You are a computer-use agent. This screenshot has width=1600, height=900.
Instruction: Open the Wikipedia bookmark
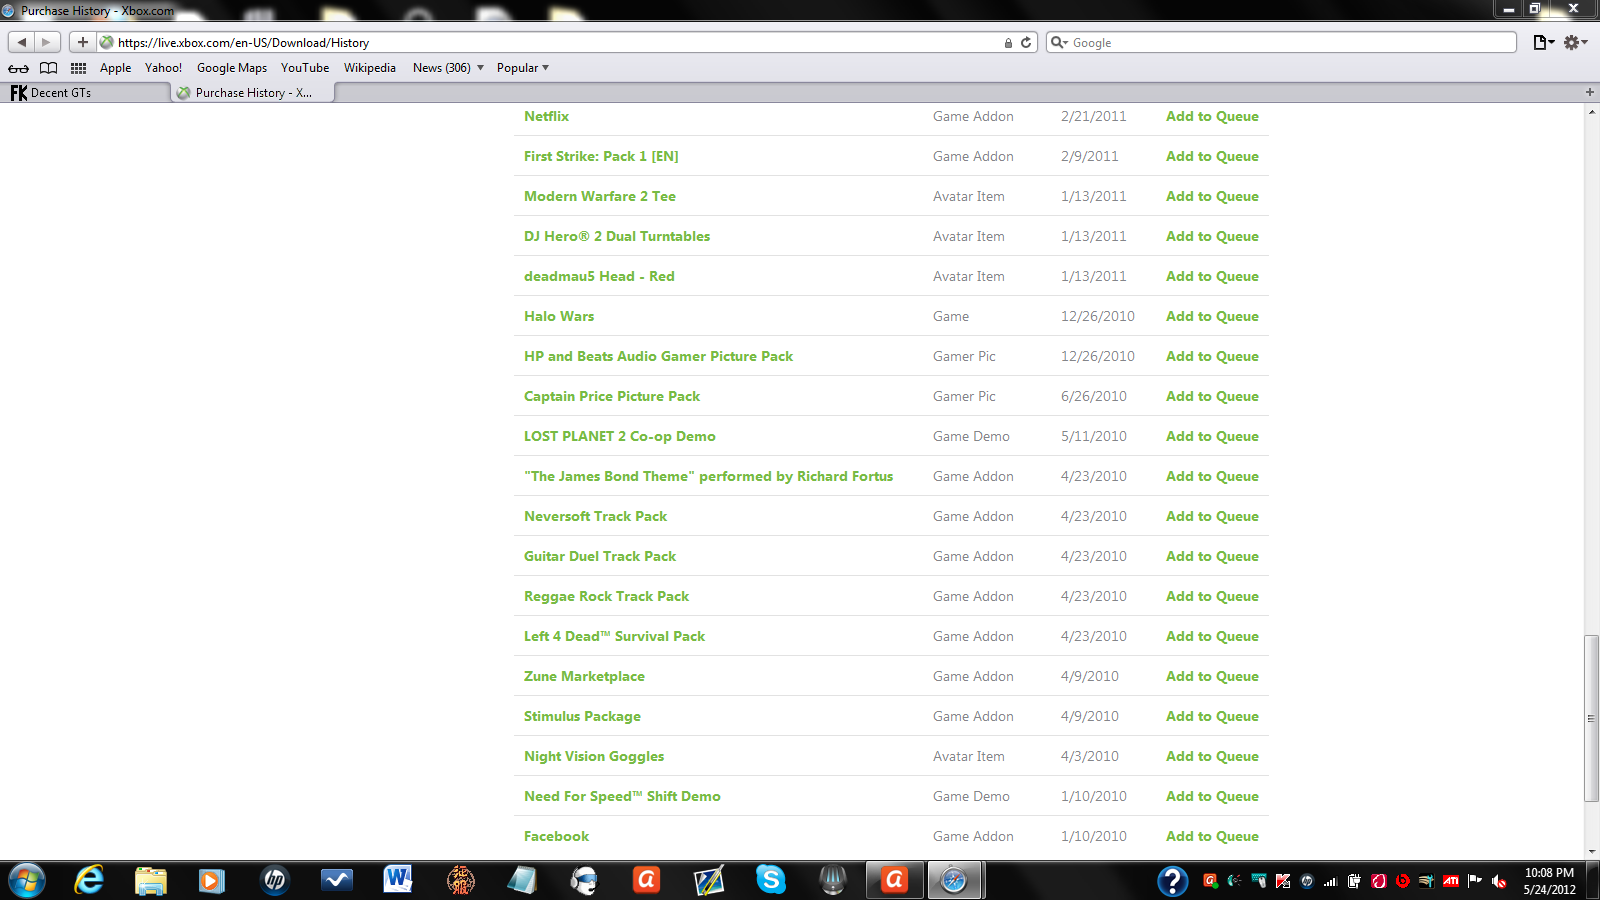click(370, 68)
